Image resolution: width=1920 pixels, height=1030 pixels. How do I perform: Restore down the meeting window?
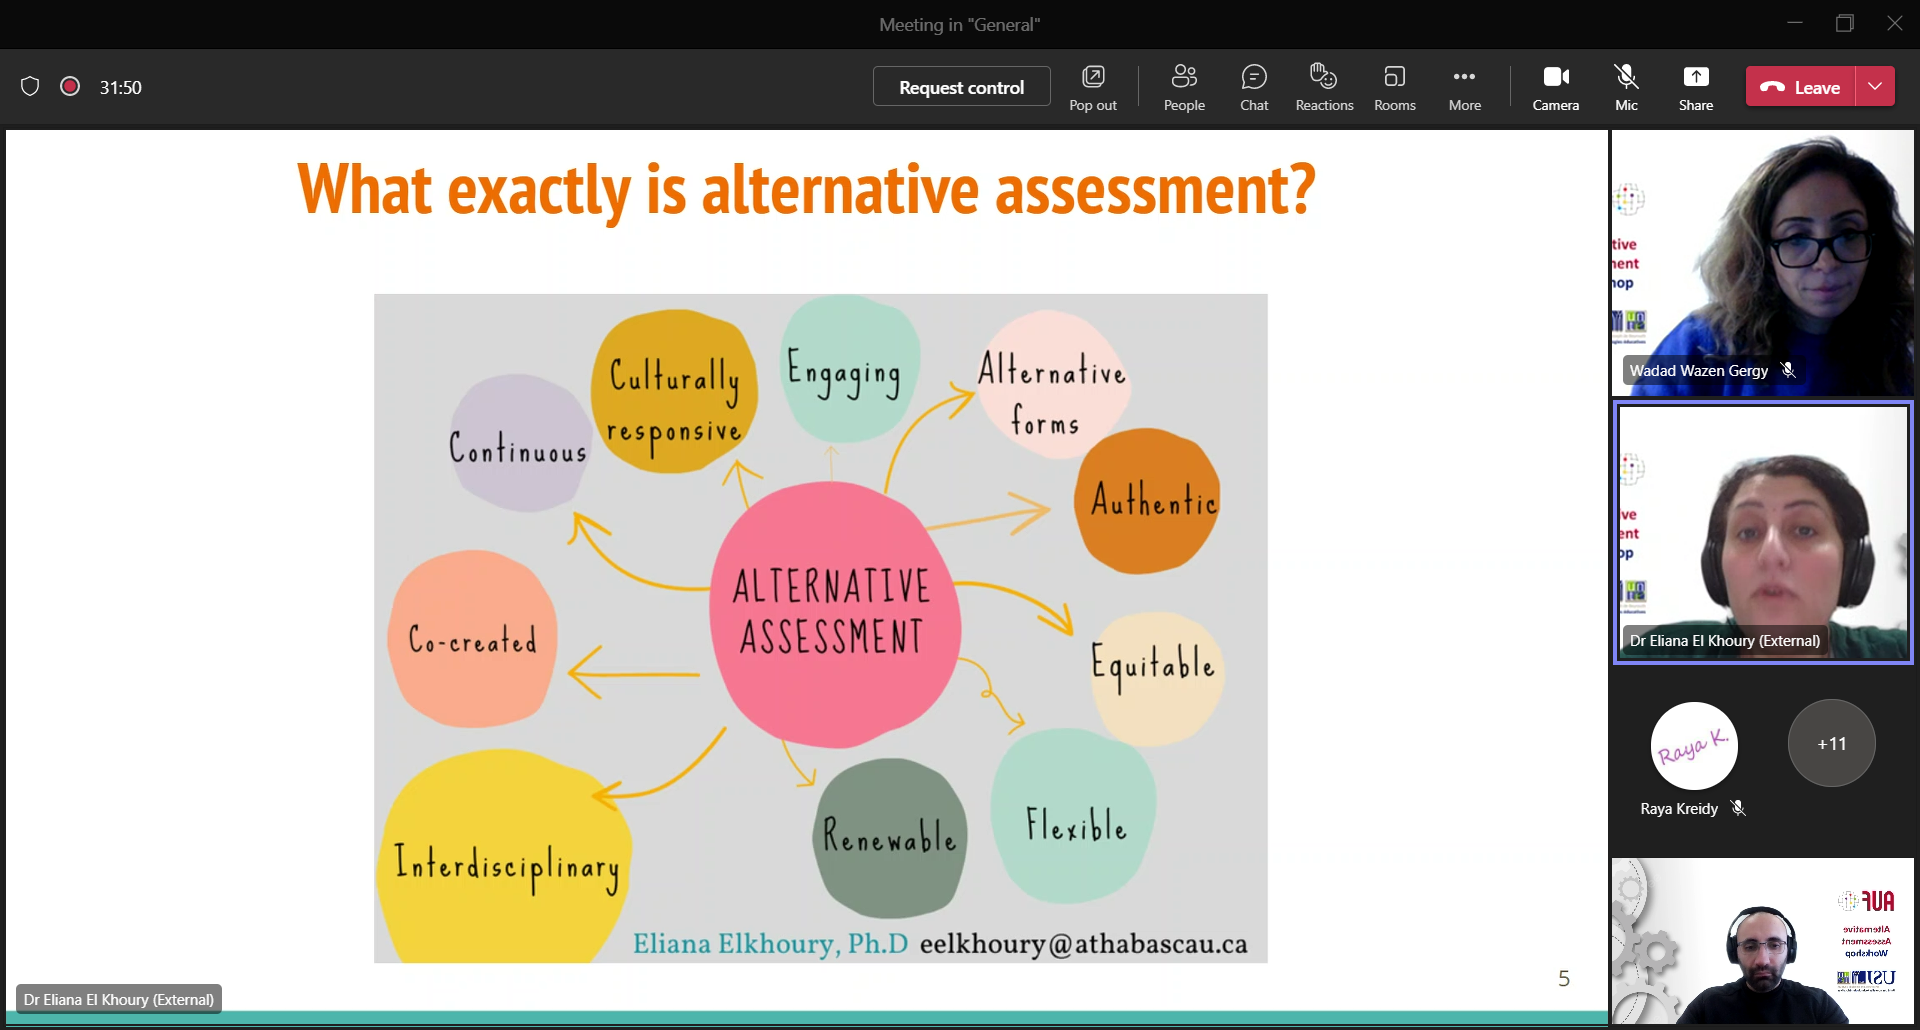point(1845,23)
